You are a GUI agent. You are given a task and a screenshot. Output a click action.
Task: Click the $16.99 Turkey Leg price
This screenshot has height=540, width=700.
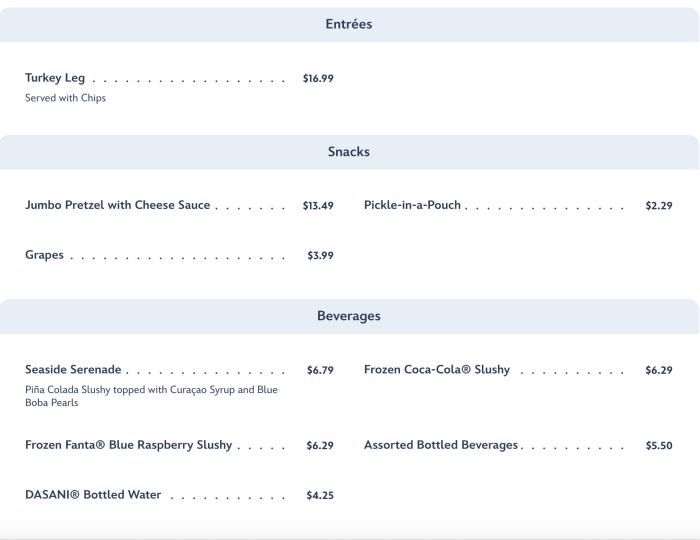coord(318,78)
